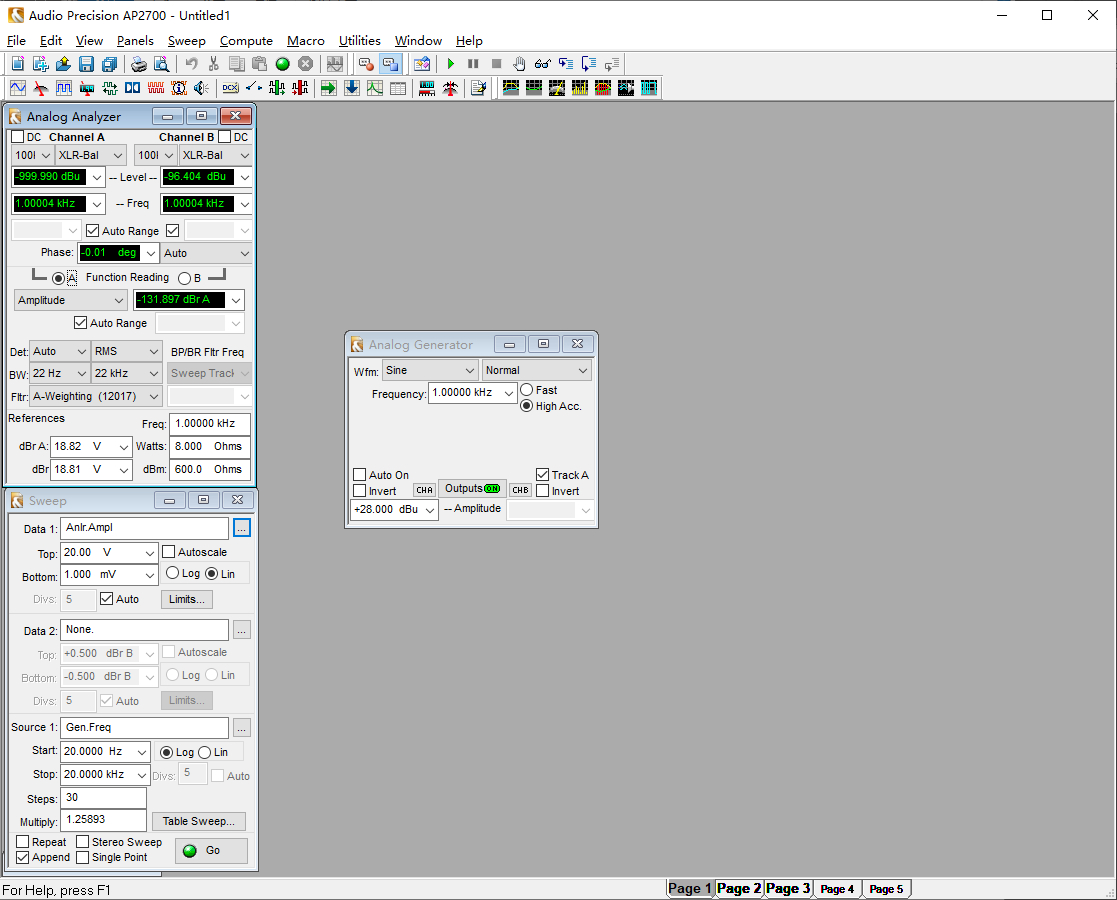This screenshot has width=1117, height=900.
Task: Open the data editor table icon
Action: pyautogui.click(x=398, y=88)
